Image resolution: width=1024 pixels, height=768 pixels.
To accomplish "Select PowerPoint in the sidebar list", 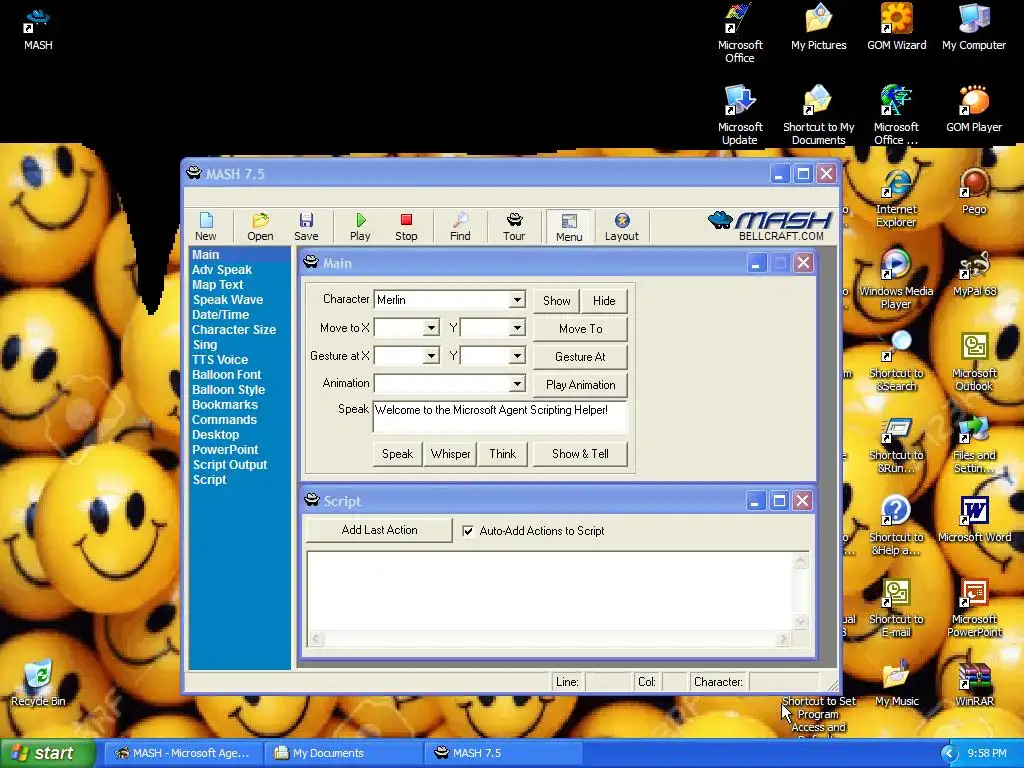I will click(225, 450).
